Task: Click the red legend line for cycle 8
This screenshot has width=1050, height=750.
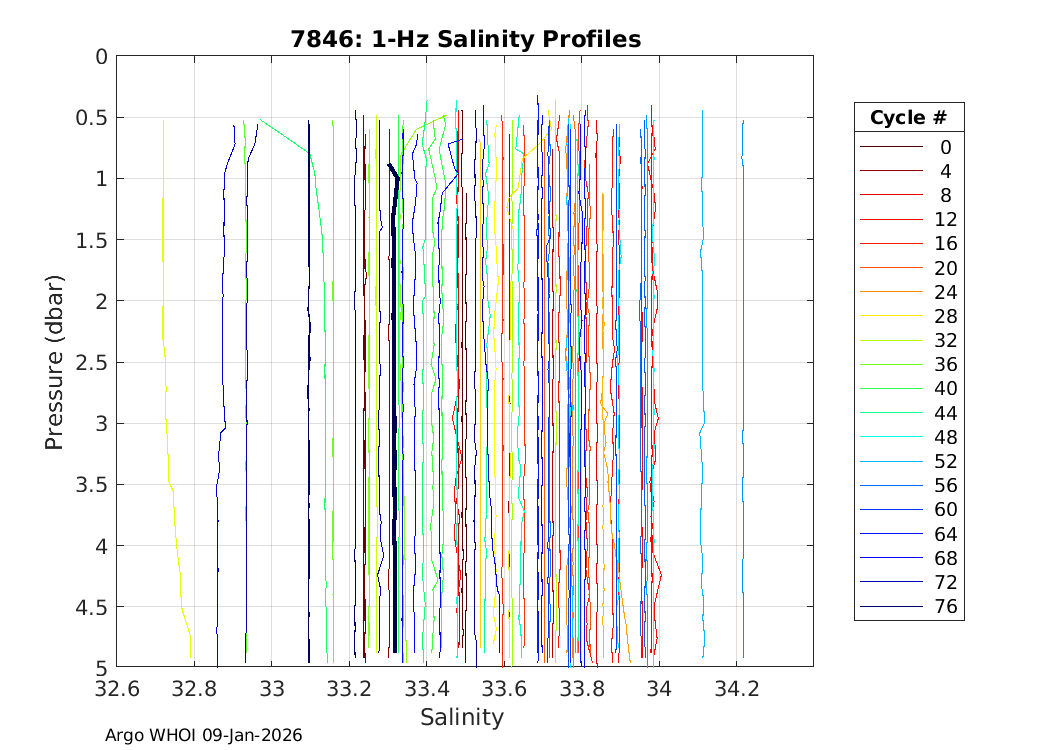Action: (891, 195)
